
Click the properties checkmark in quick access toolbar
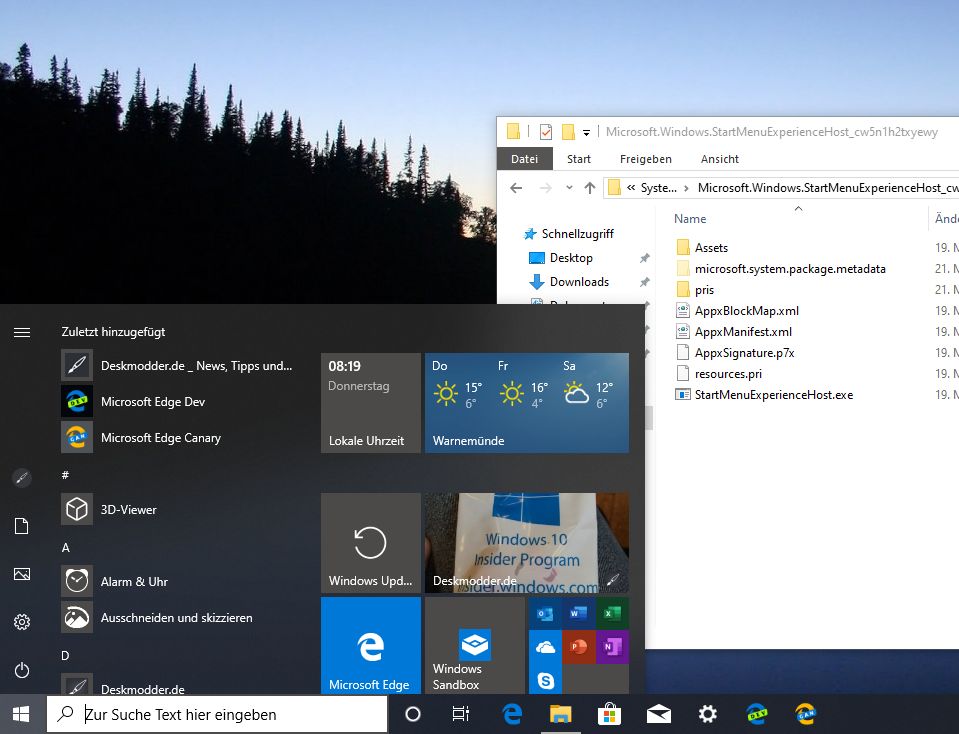click(x=546, y=132)
